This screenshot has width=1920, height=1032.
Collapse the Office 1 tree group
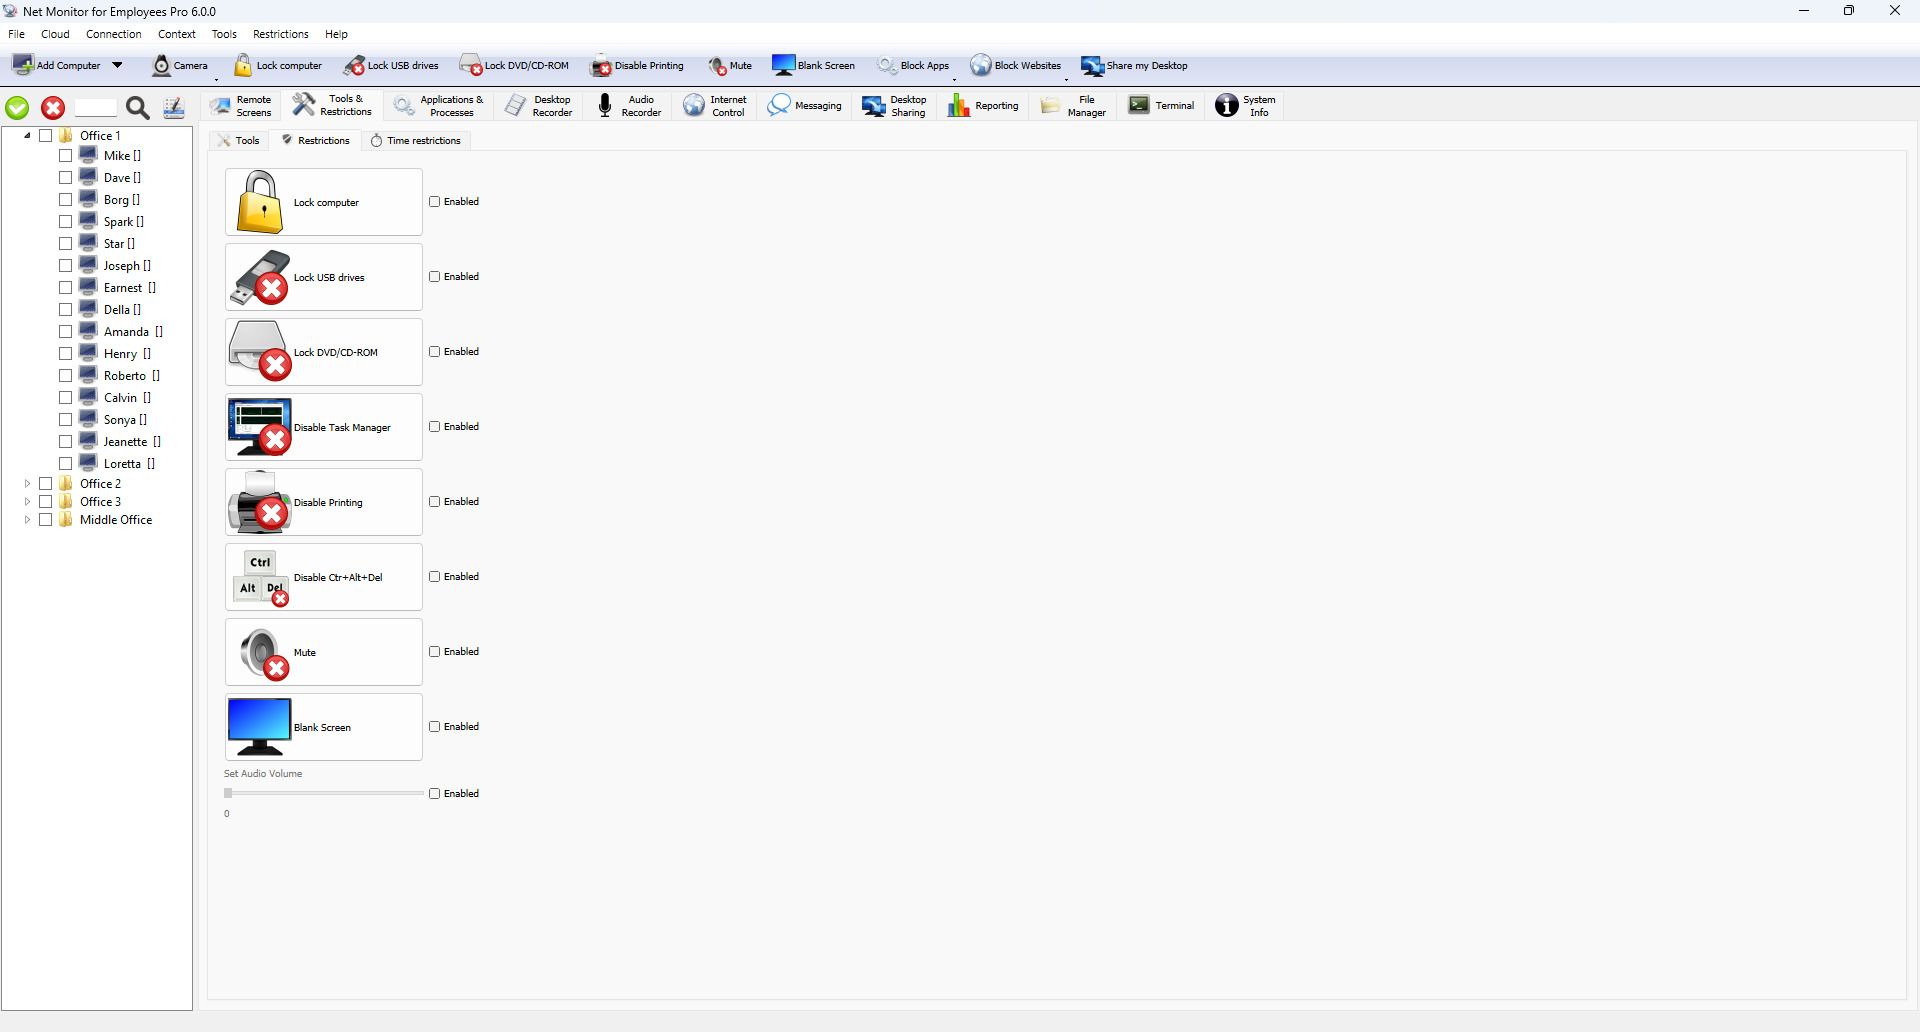click(27, 136)
